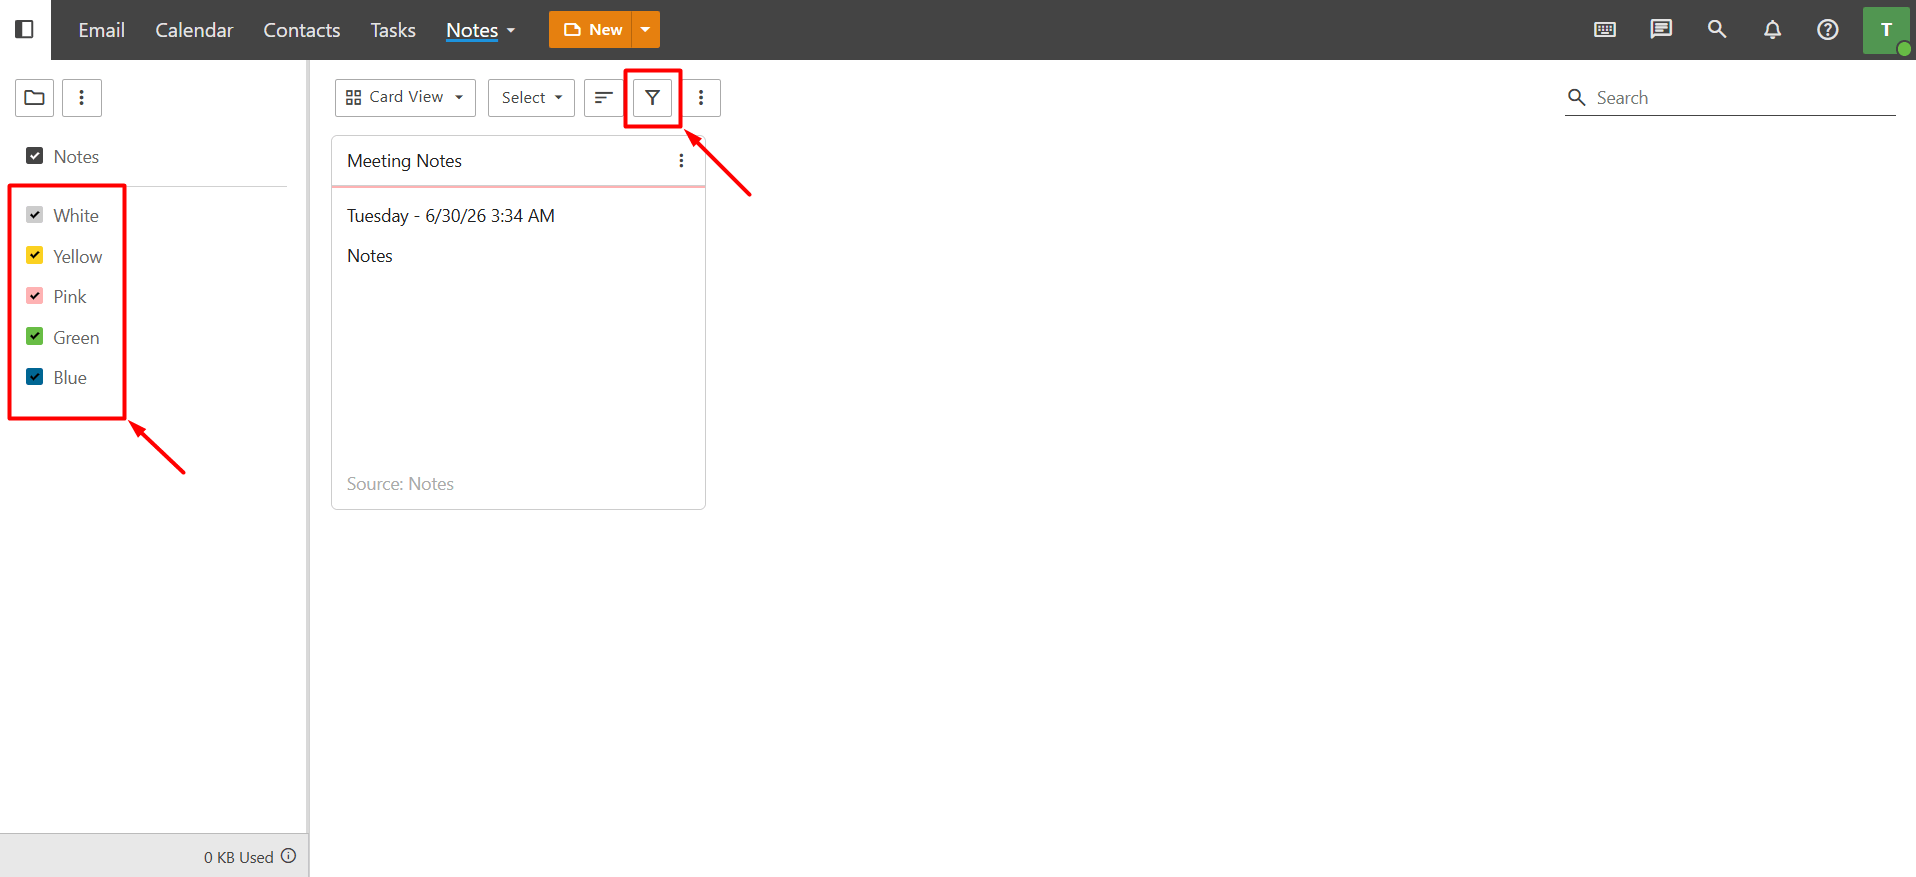Image resolution: width=1916 pixels, height=877 pixels.
Task: Go to the Calendar section
Action: coord(194,30)
